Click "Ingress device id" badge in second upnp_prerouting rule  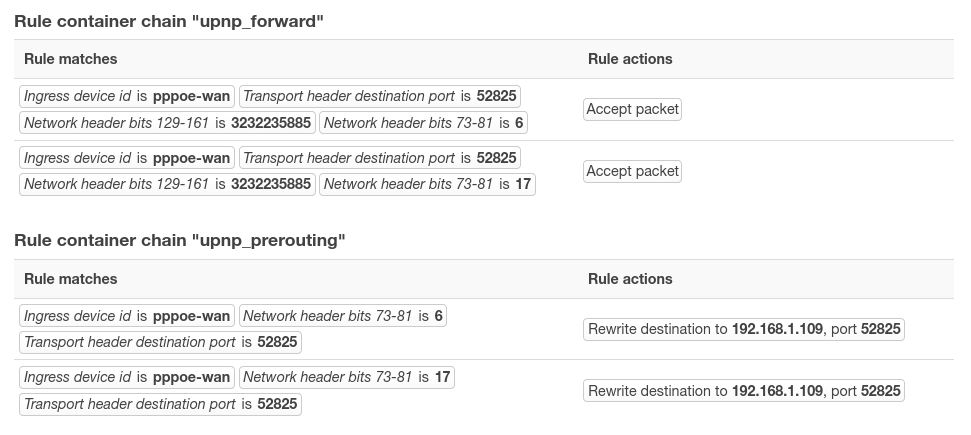point(127,378)
